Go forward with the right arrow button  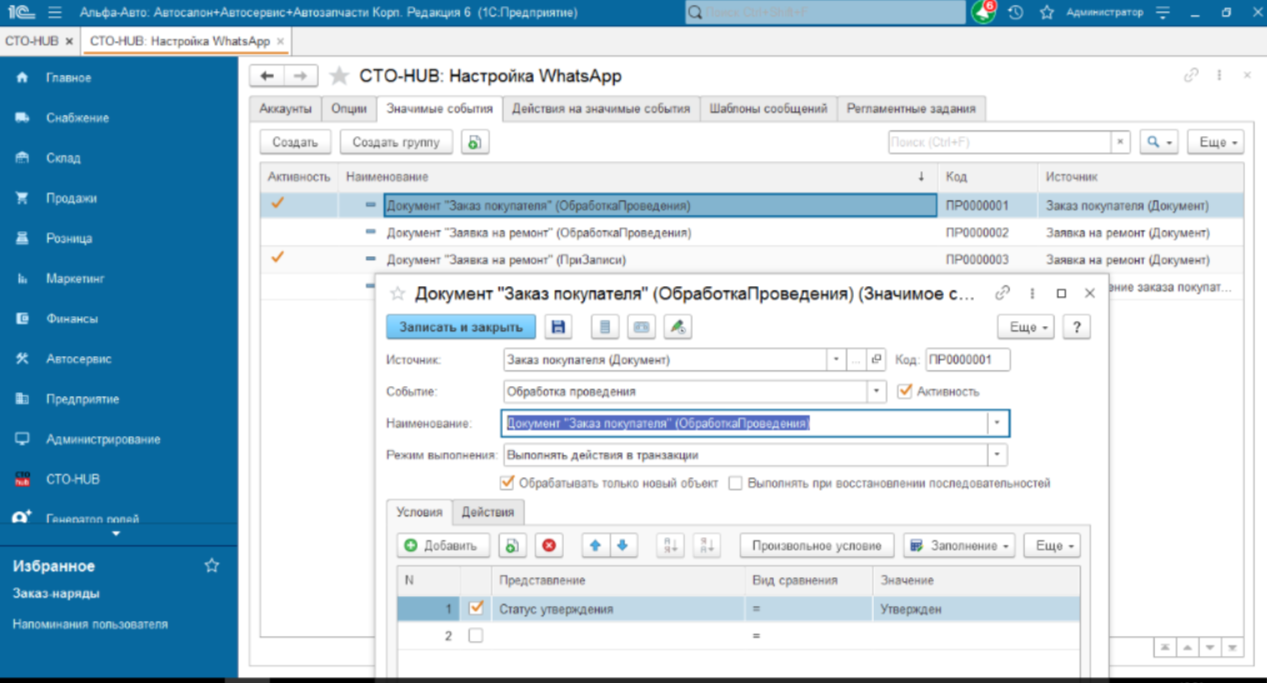click(300, 76)
